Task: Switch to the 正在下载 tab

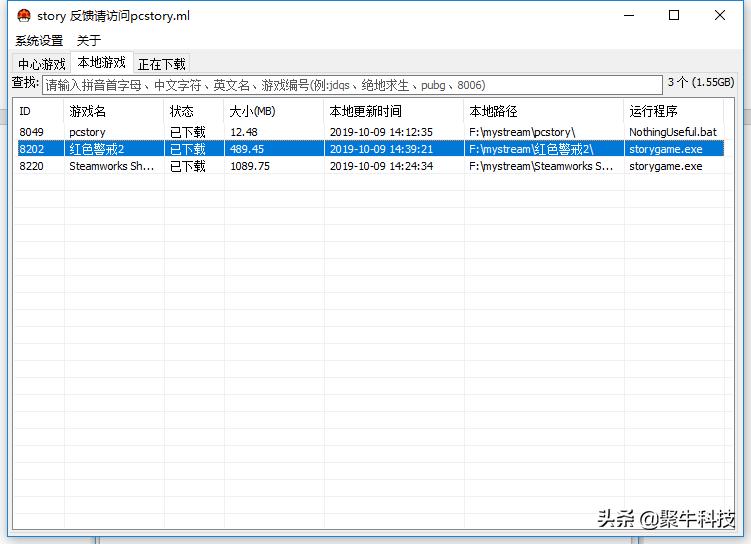Action: click(161, 64)
